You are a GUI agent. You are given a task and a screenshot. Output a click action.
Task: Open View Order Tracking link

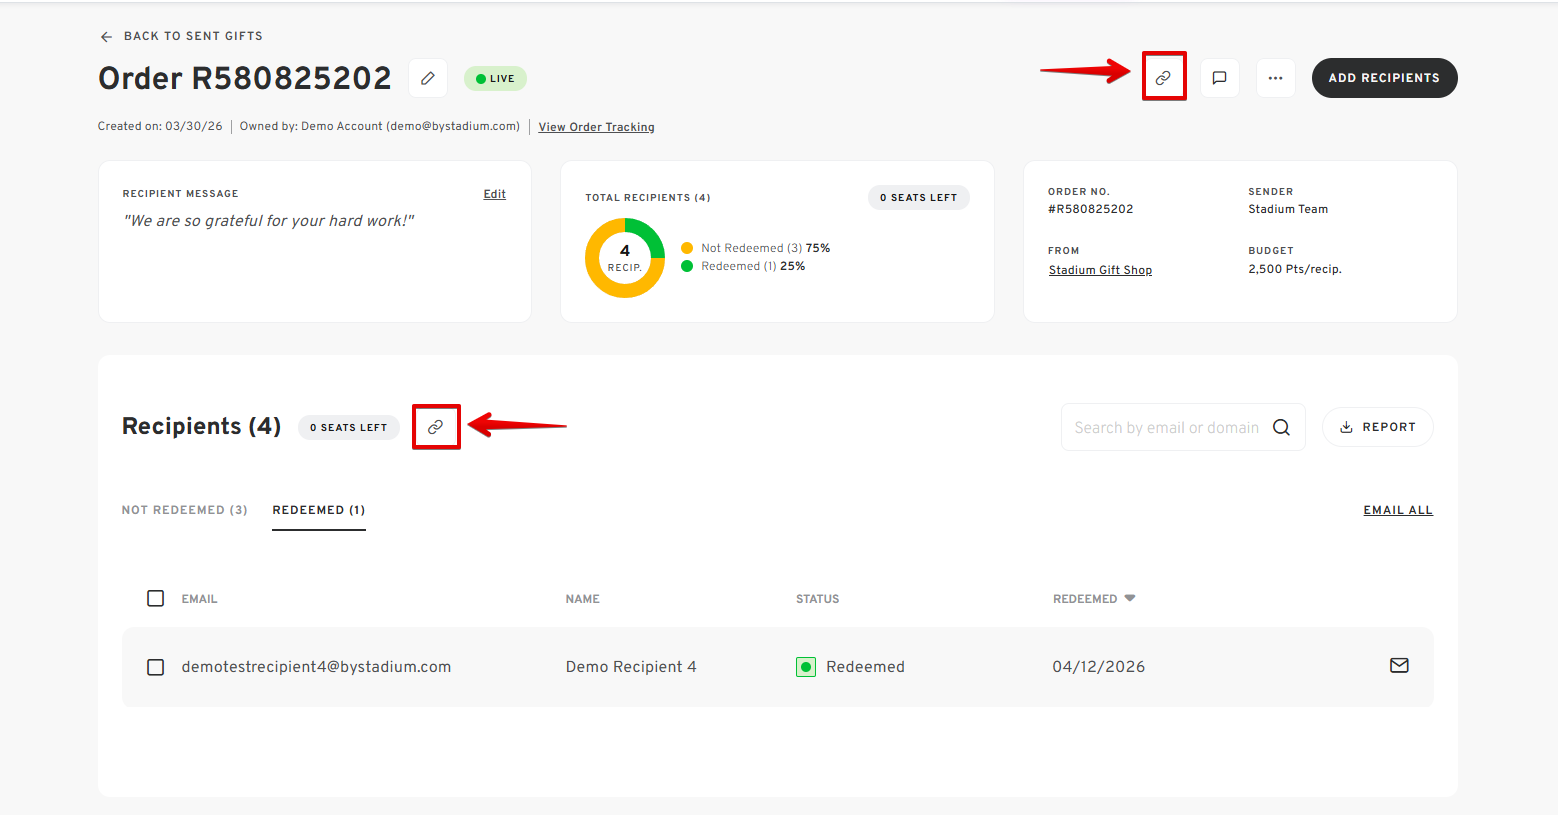click(596, 127)
